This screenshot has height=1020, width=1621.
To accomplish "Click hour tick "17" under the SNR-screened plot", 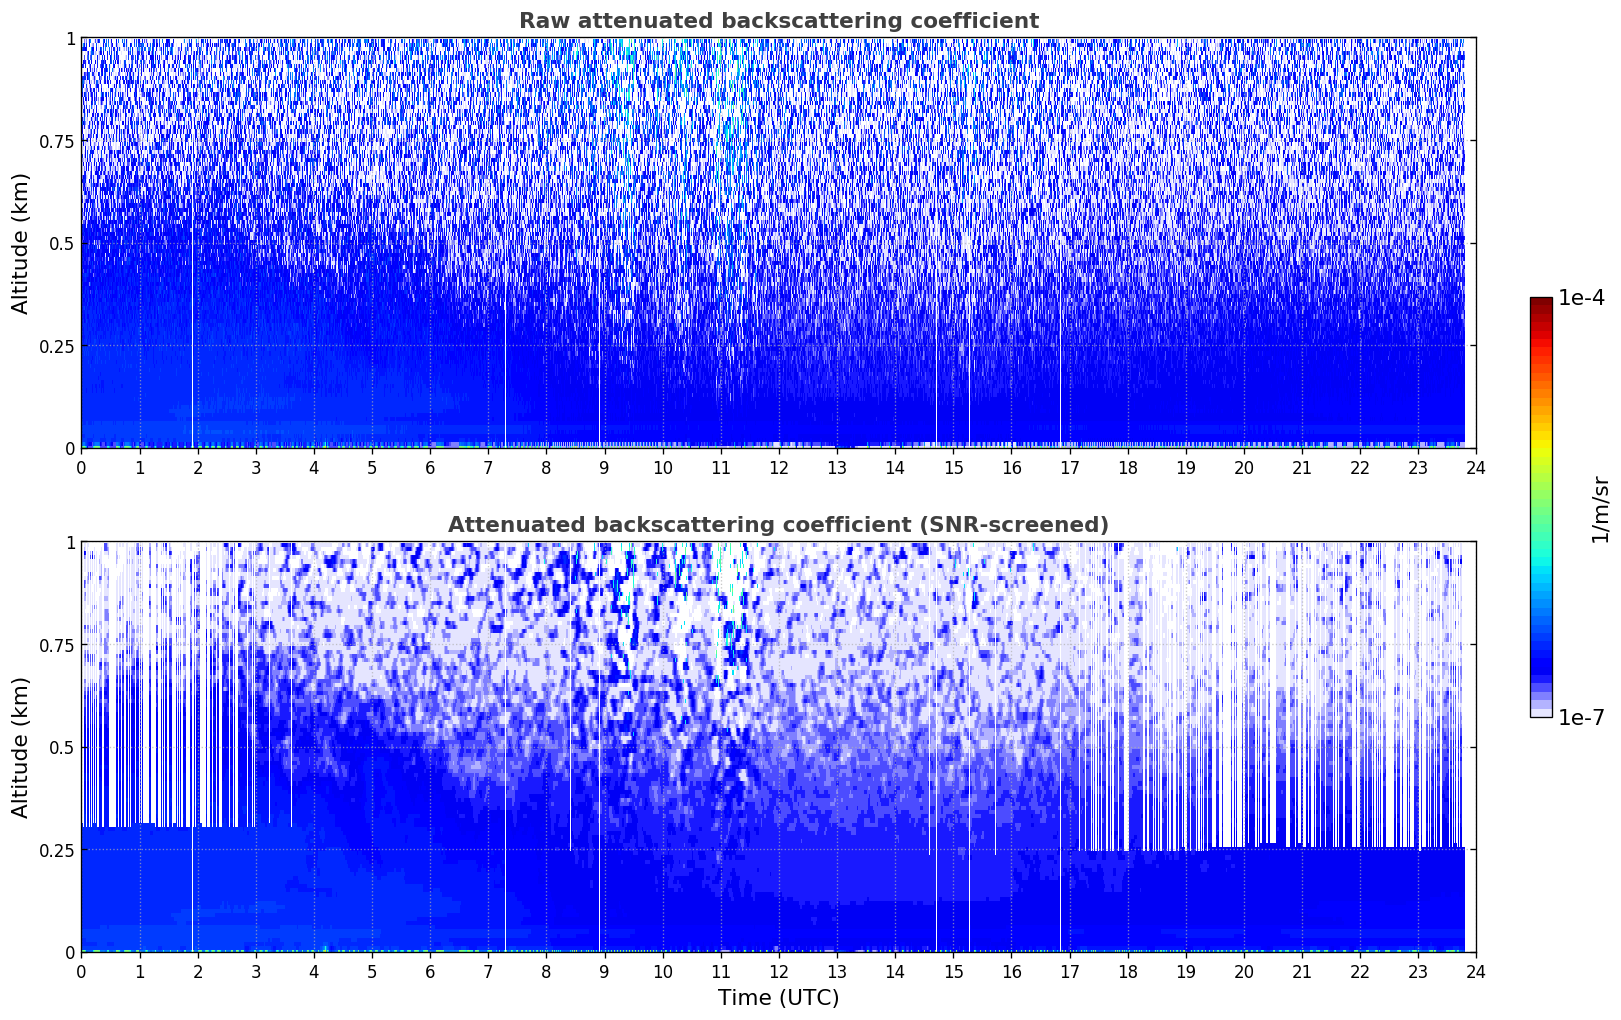I will click(1069, 971).
